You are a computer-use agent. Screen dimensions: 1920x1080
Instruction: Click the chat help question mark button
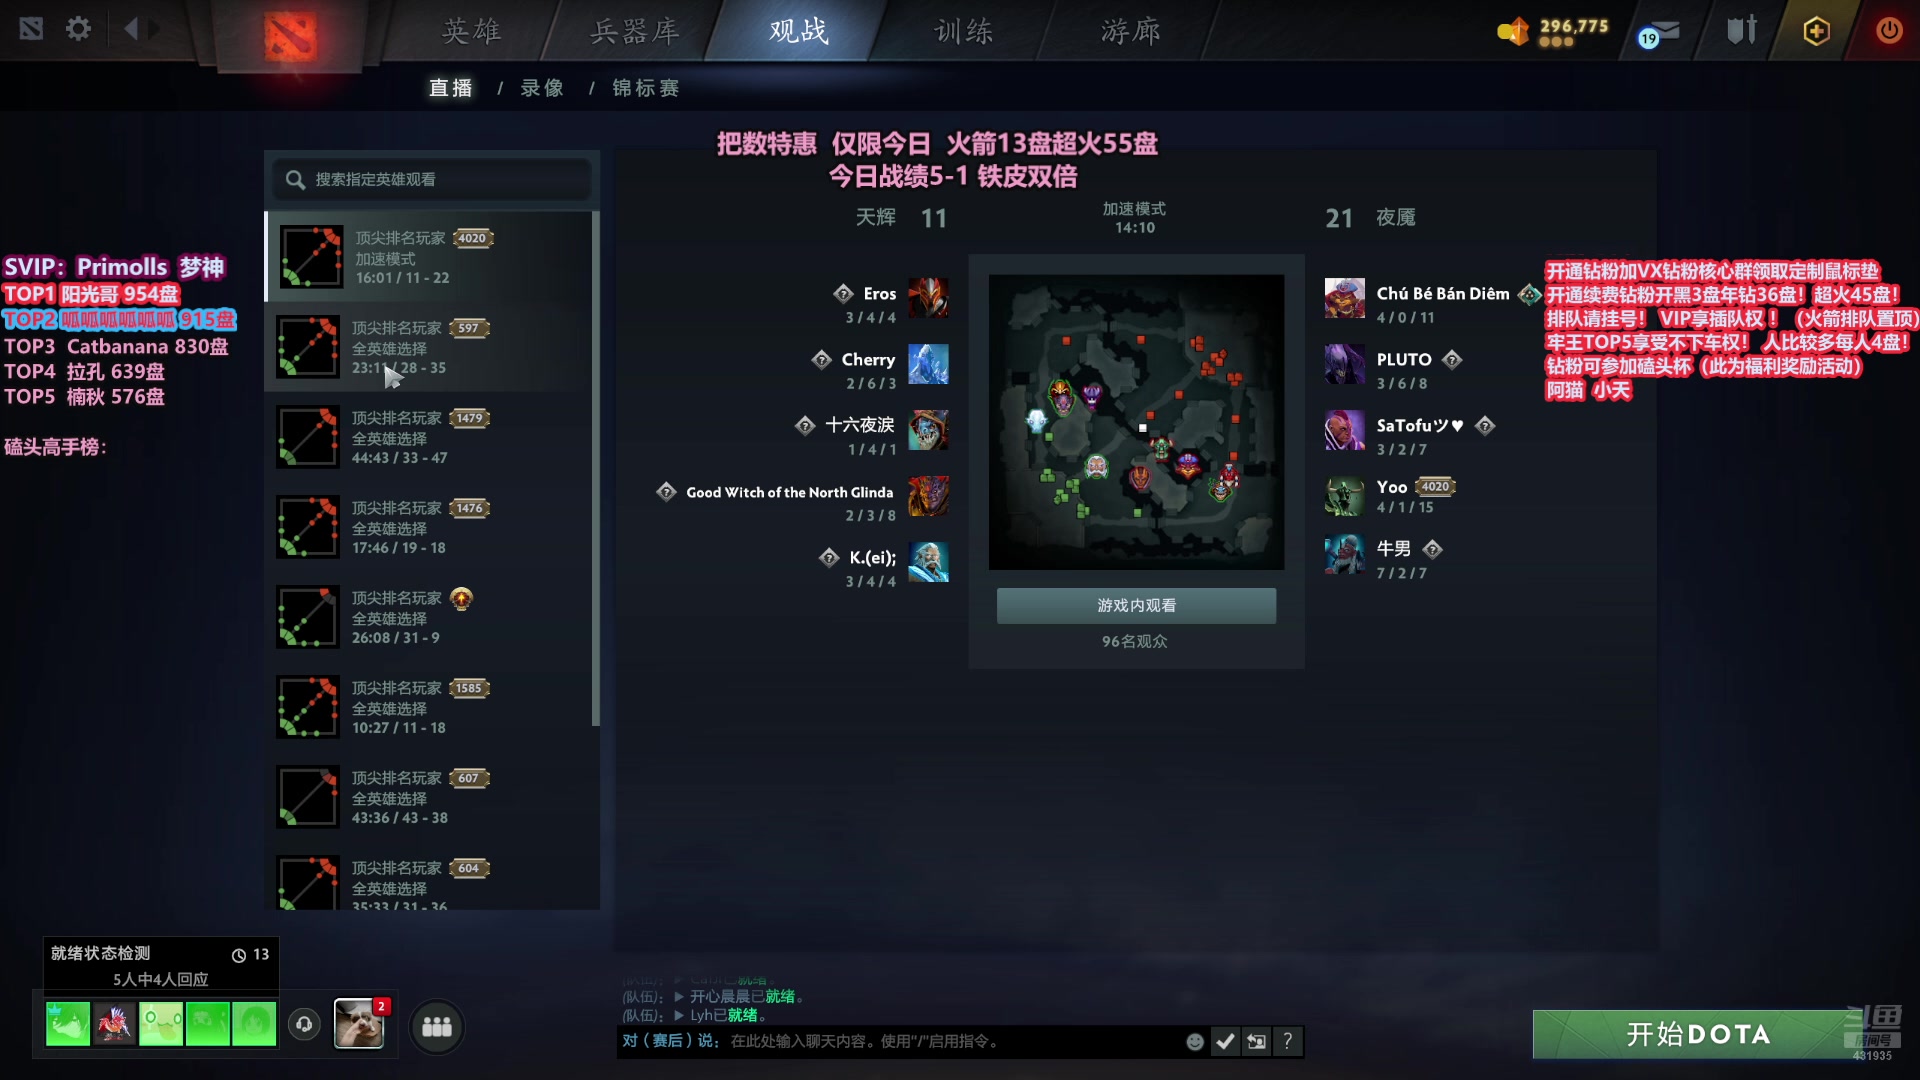tap(1288, 1042)
